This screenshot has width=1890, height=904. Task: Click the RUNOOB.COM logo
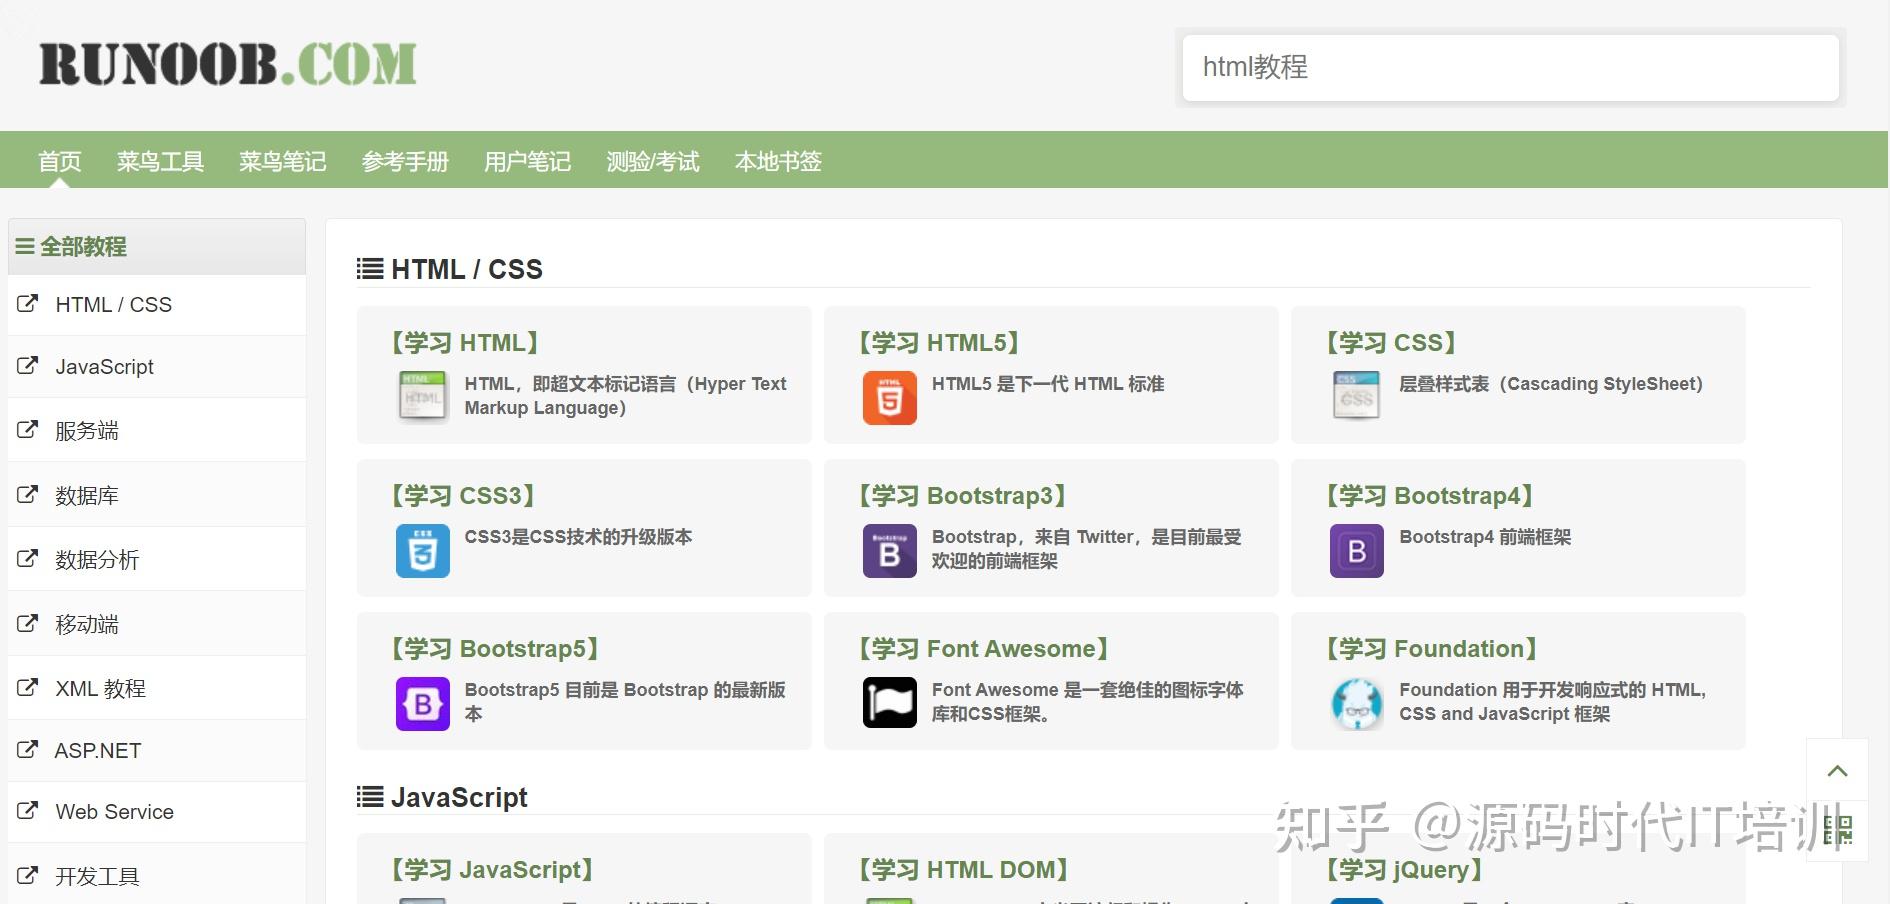(x=228, y=64)
